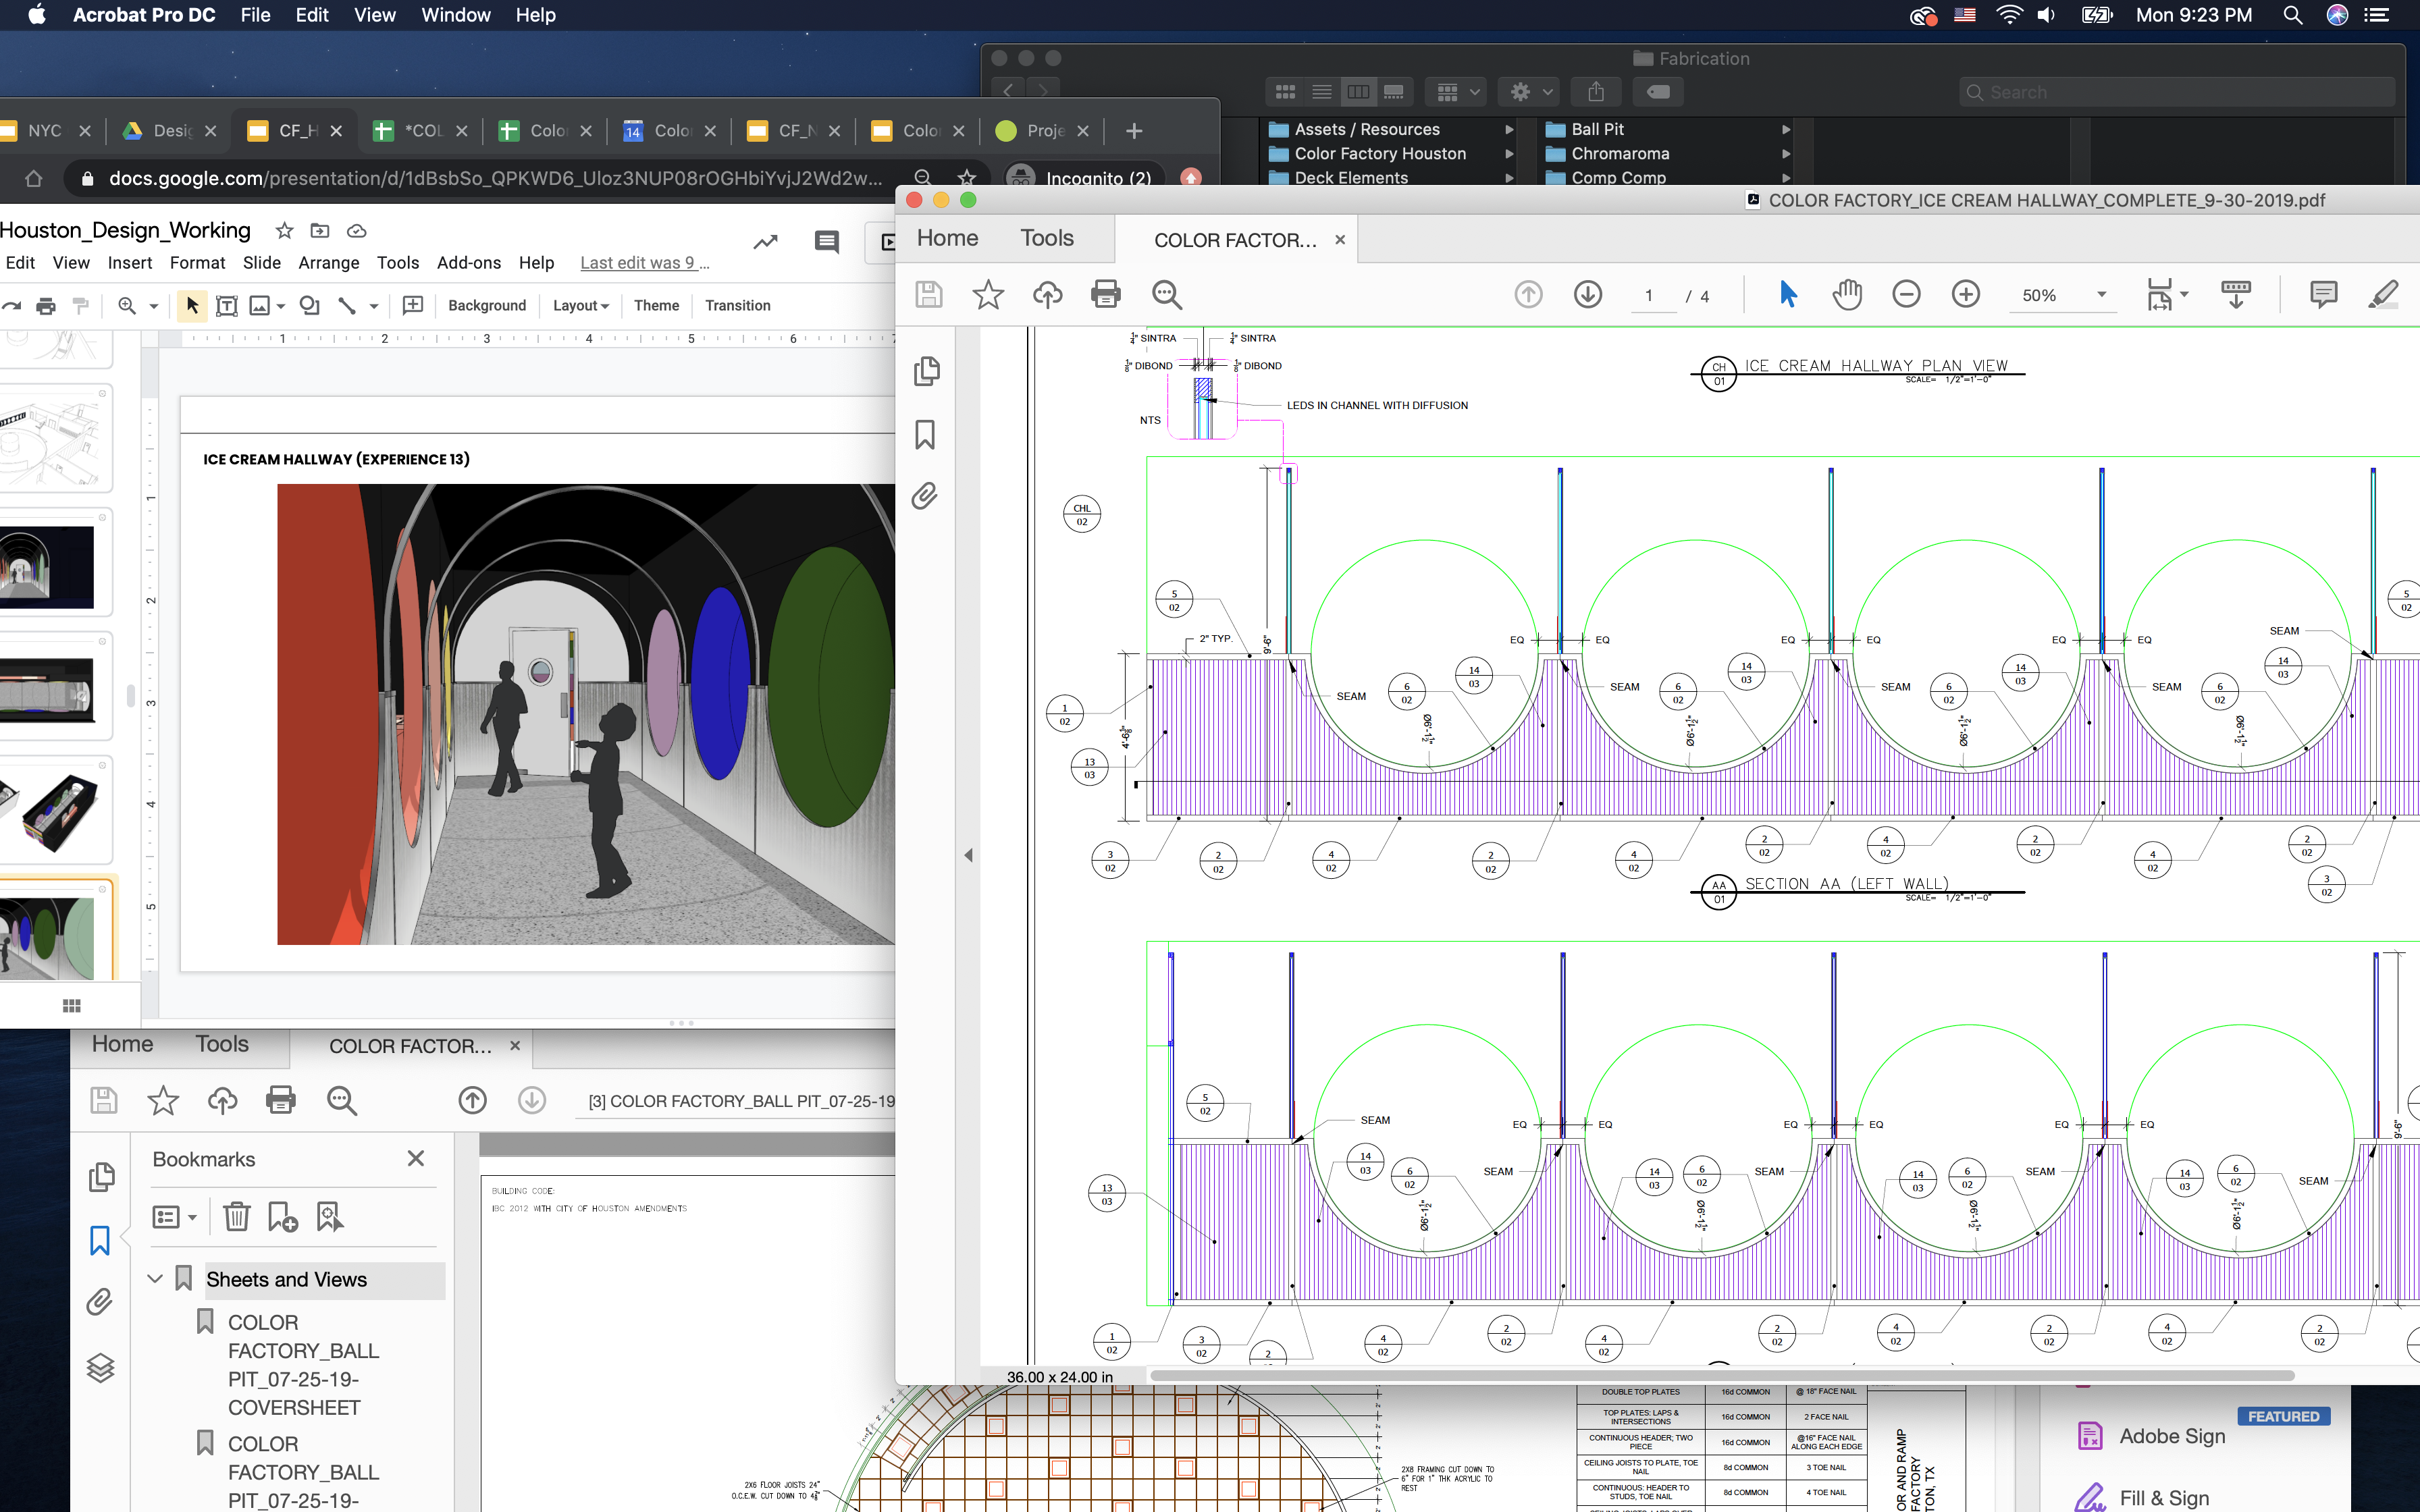Open the Last edit history link
2420x1512 pixels.
[x=643, y=263]
